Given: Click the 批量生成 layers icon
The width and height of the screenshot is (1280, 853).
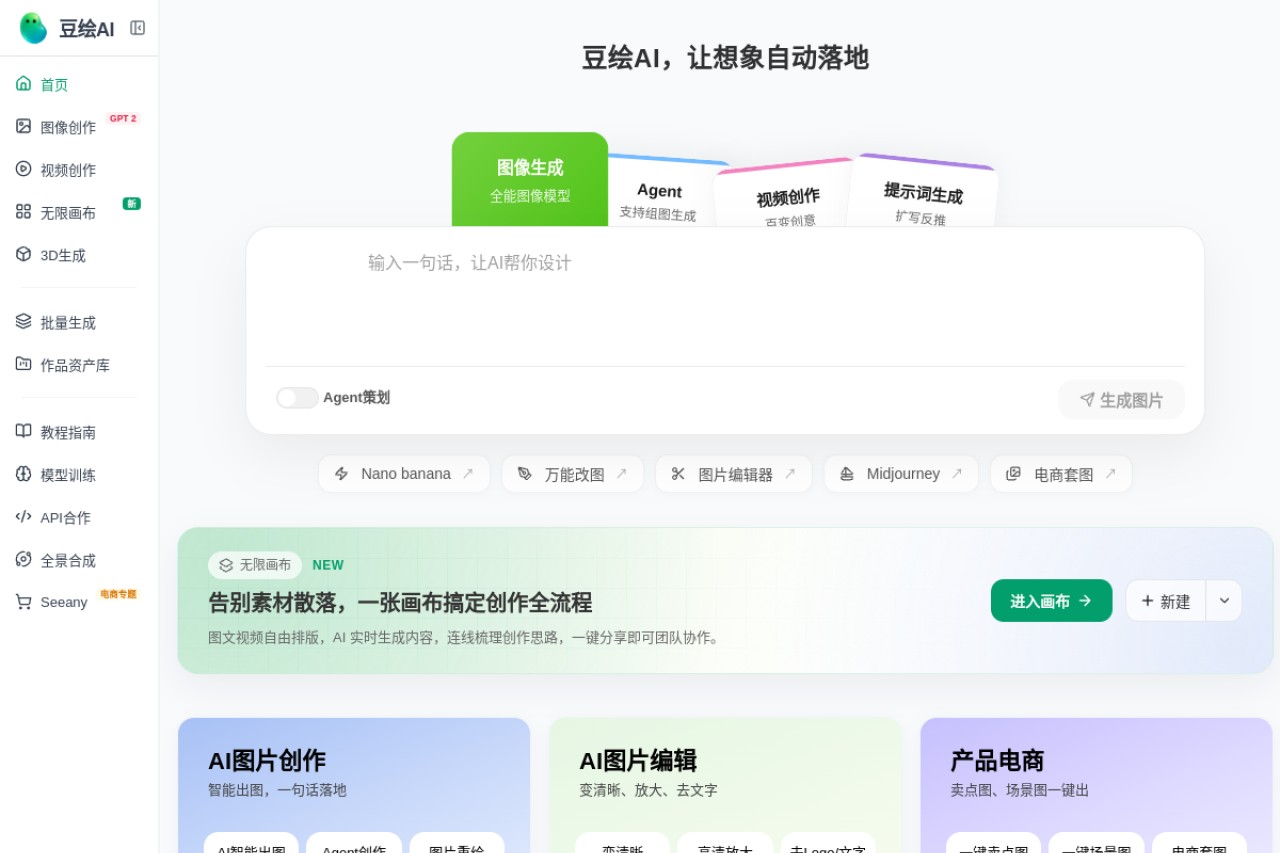Looking at the screenshot, I should (x=23, y=321).
